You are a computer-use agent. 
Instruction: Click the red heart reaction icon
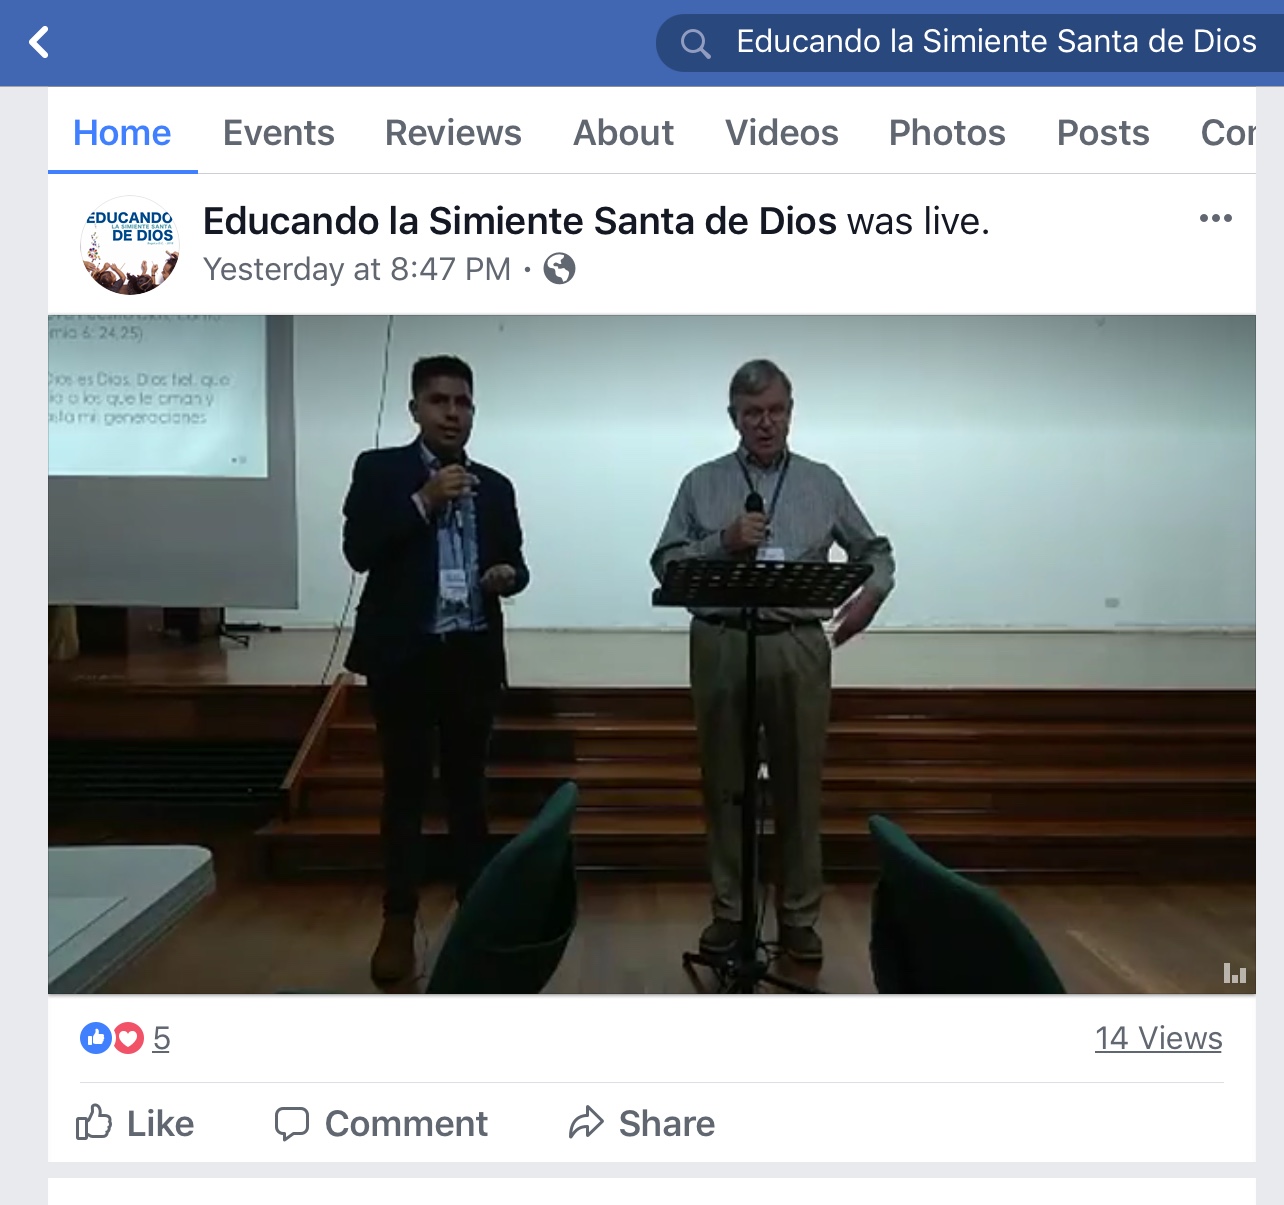(x=128, y=1038)
